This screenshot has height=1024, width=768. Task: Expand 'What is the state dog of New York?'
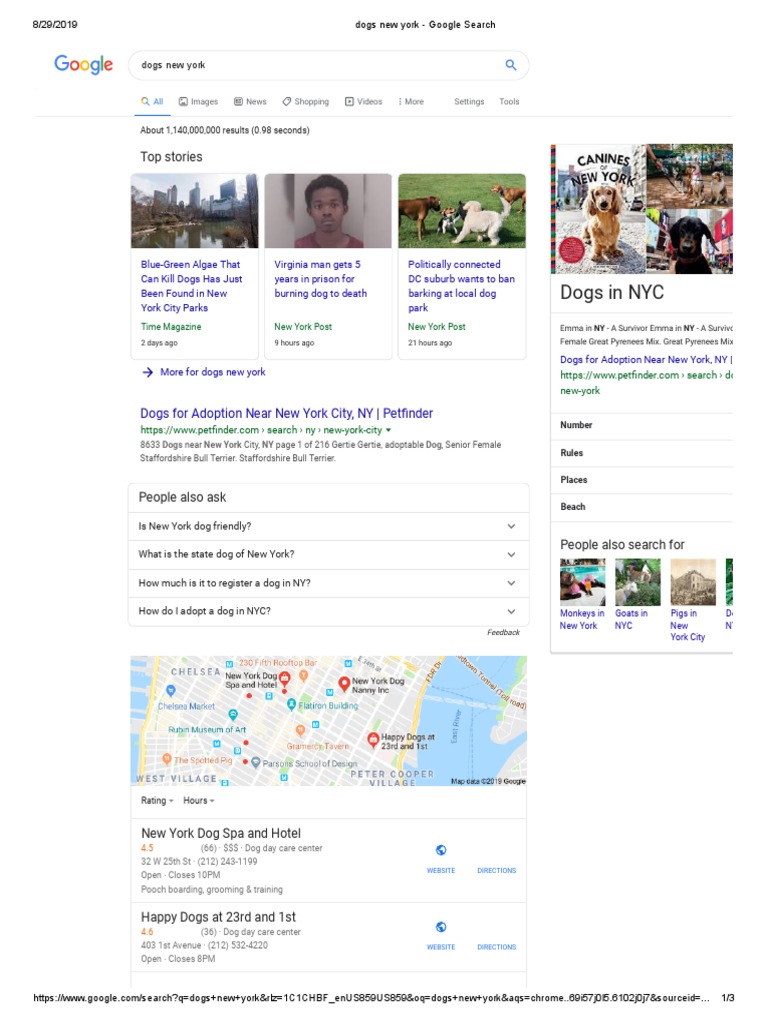point(328,554)
